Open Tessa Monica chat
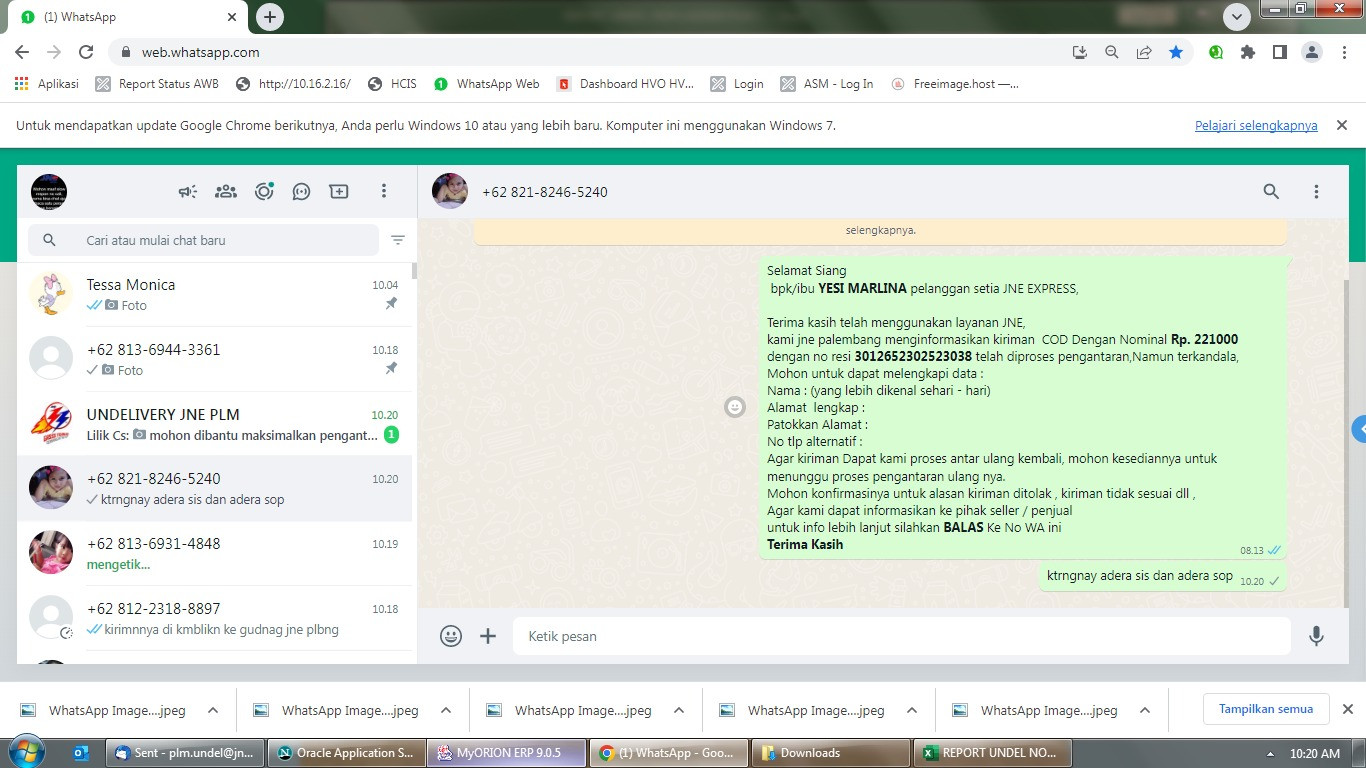This screenshot has width=1366, height=768. 215,294
